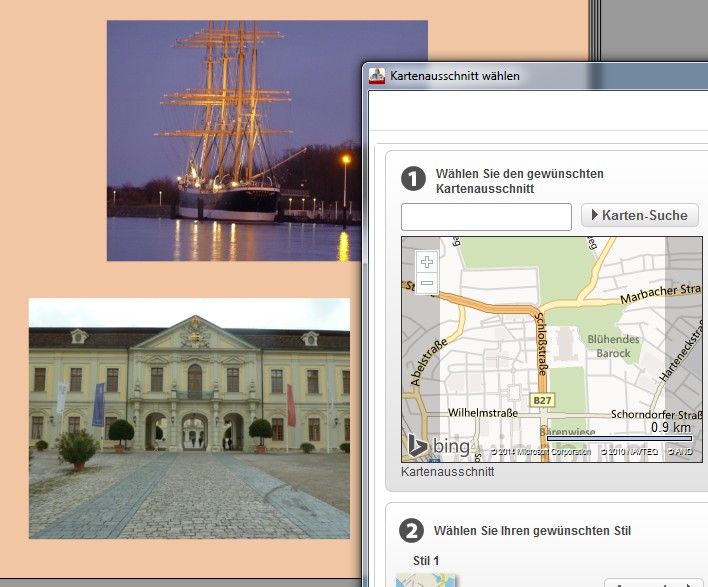Click the step 1 number badge

[x=413, y=179]
